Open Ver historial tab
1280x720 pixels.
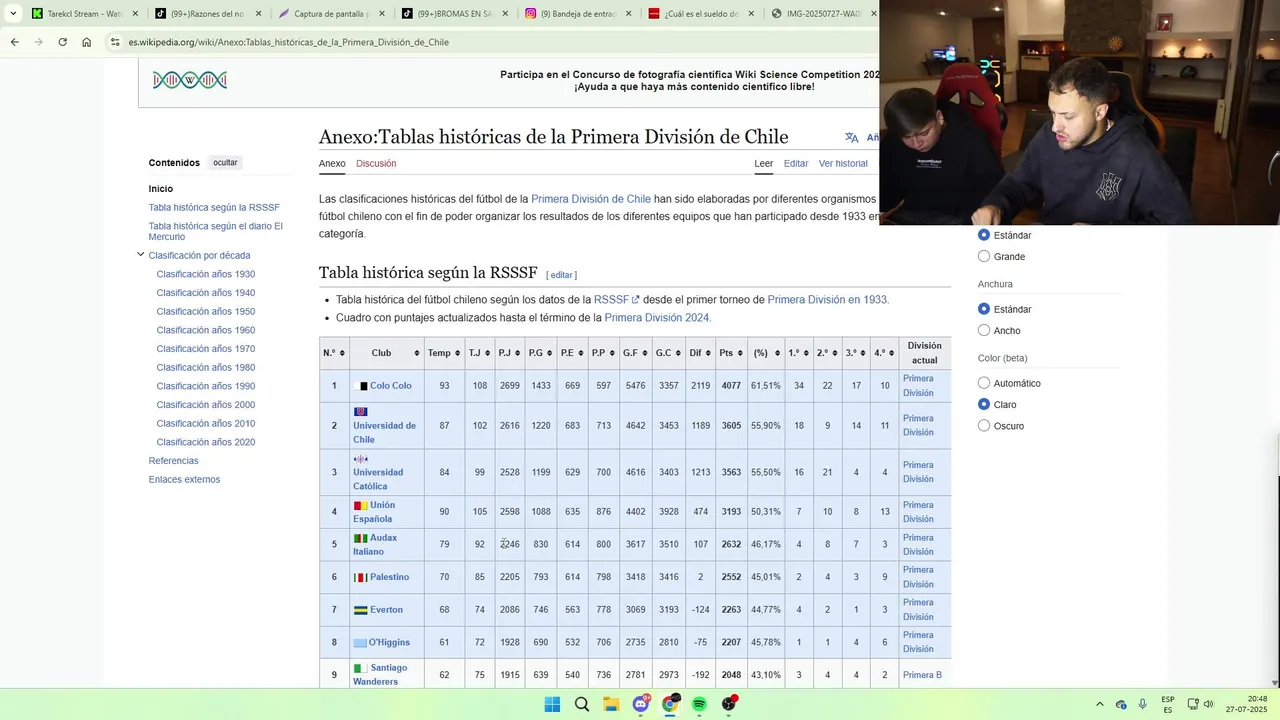(x=843, y=164)
